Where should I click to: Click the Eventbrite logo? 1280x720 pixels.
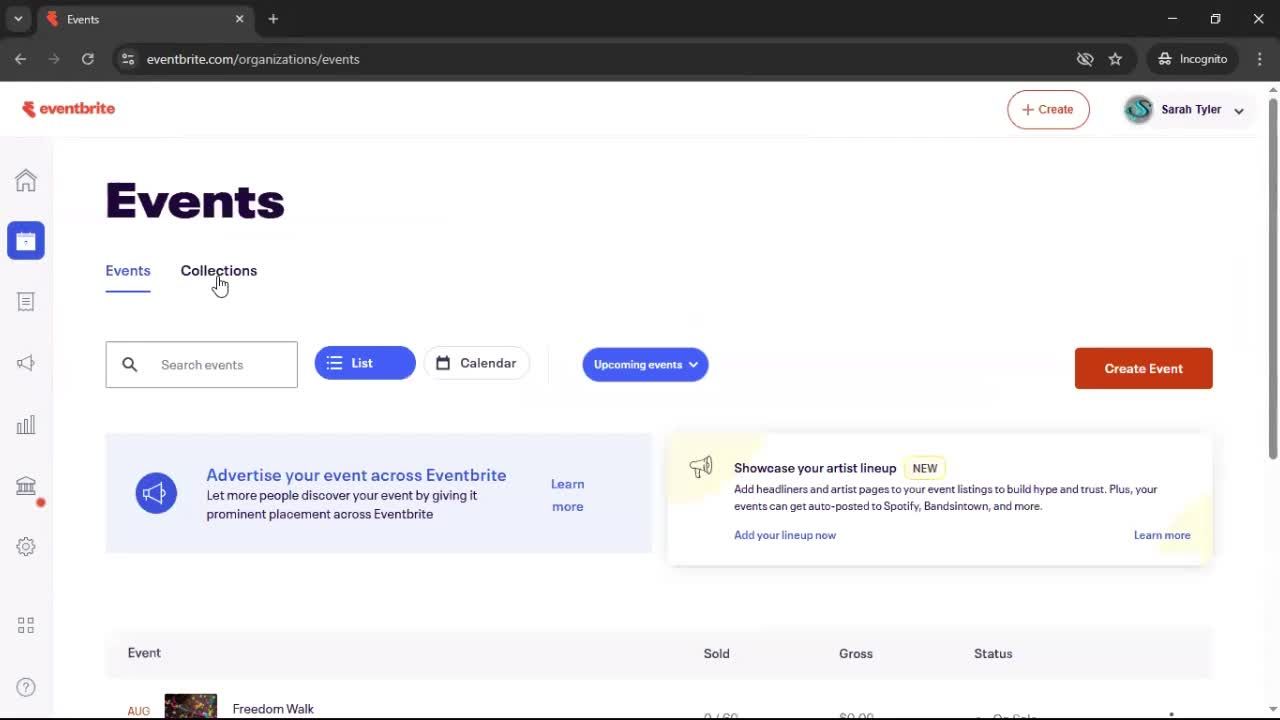tap(69, 109)
